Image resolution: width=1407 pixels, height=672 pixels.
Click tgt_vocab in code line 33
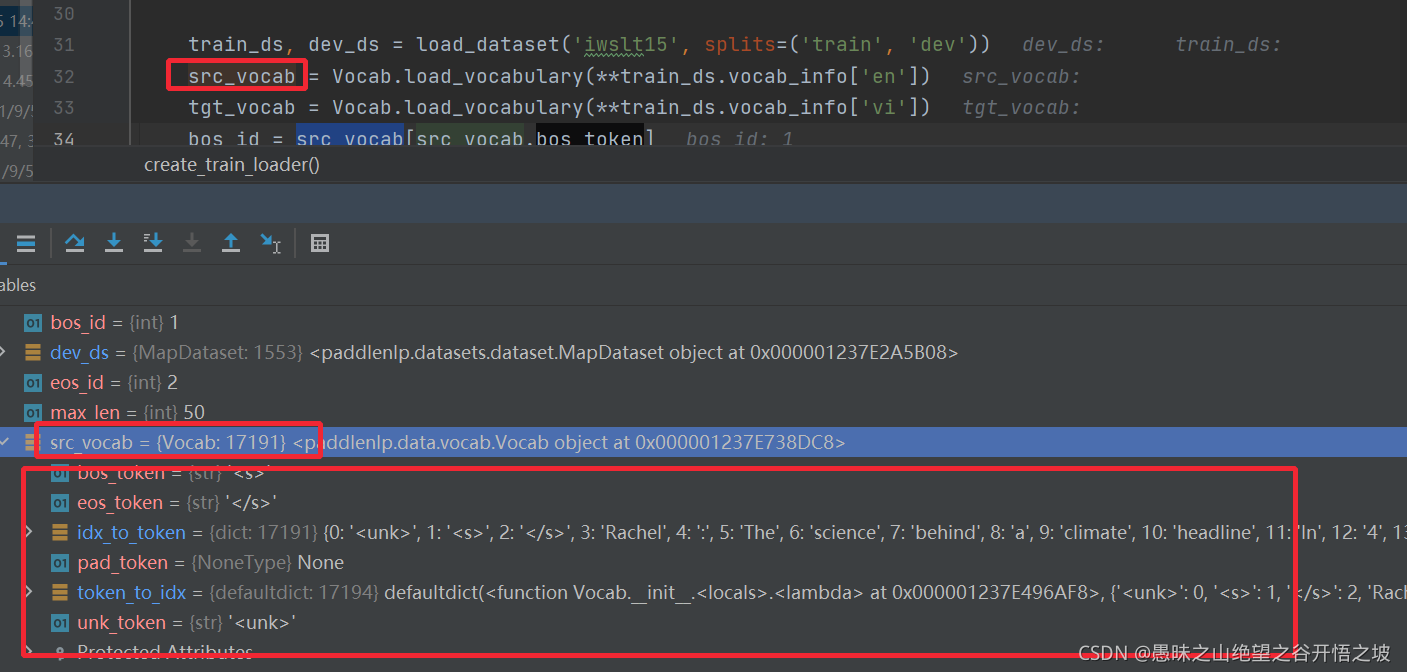[242, 107]
